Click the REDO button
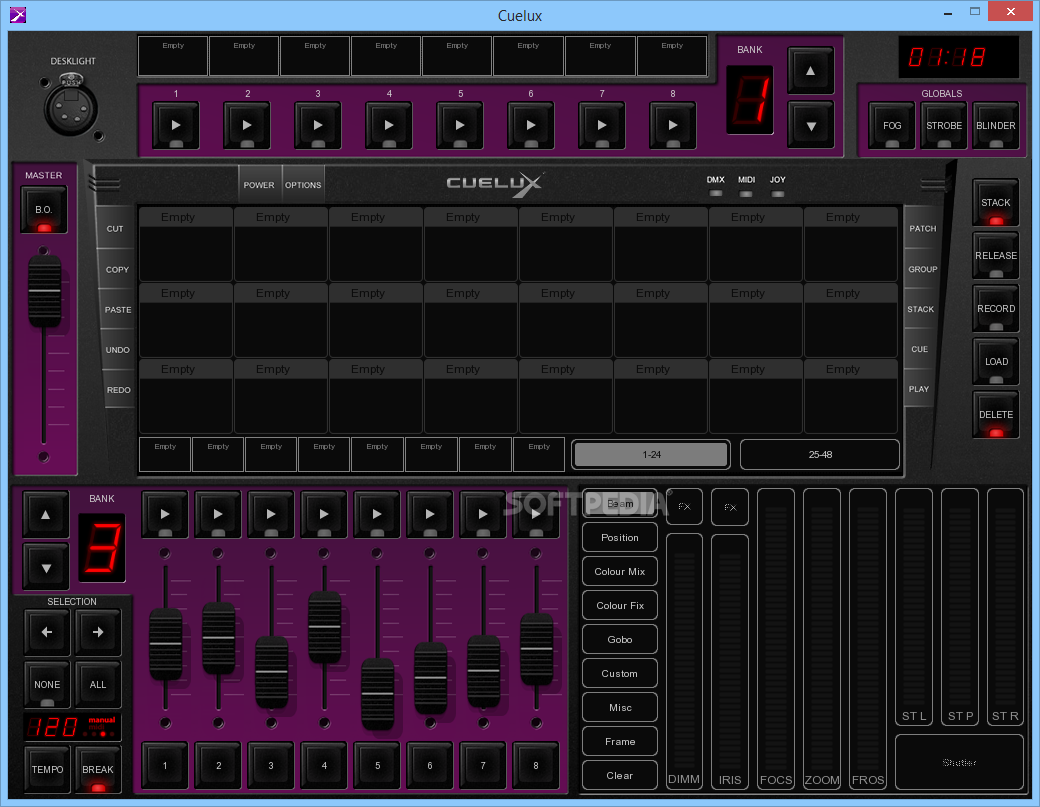Viewport: 1040px width, 807px height. coord(119,390)
